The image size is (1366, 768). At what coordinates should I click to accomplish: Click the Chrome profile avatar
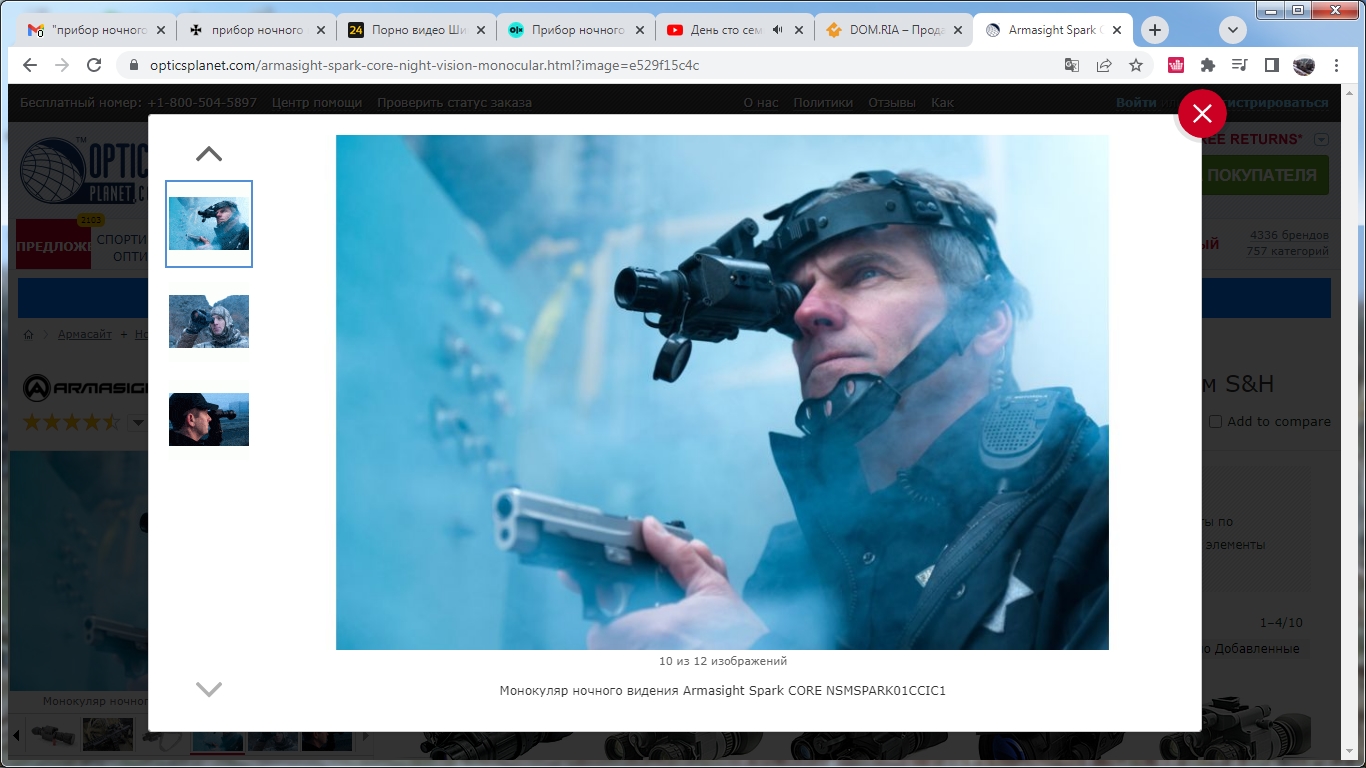tap(1304, 66)
